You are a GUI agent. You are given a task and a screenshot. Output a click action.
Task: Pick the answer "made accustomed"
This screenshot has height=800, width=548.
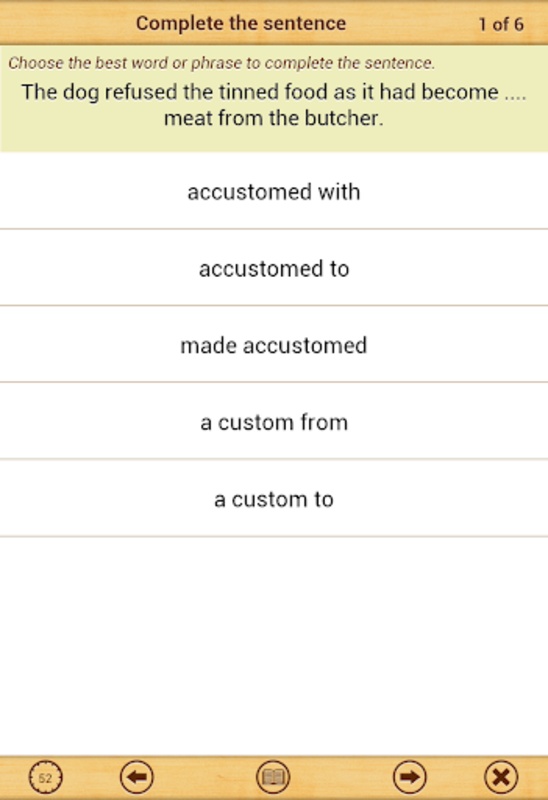tap(274, 345)
